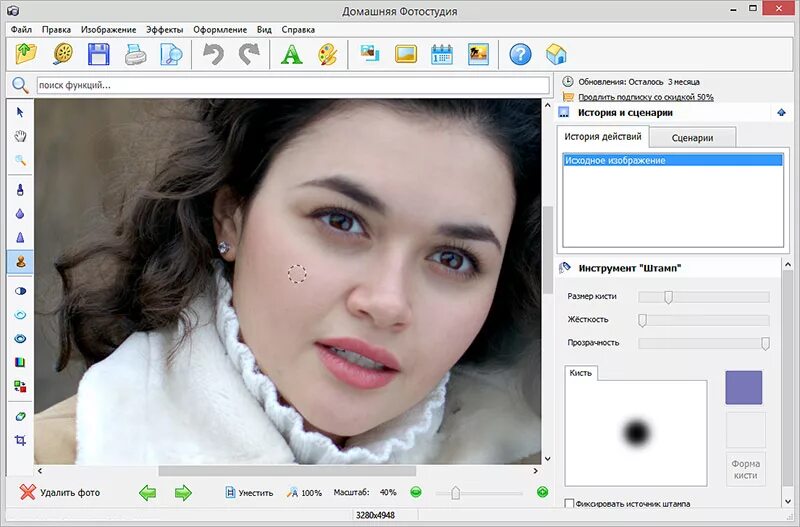Screen dimensions: 800x527
Task: Click the поиск функций search field
Action: tap(293, 85)
